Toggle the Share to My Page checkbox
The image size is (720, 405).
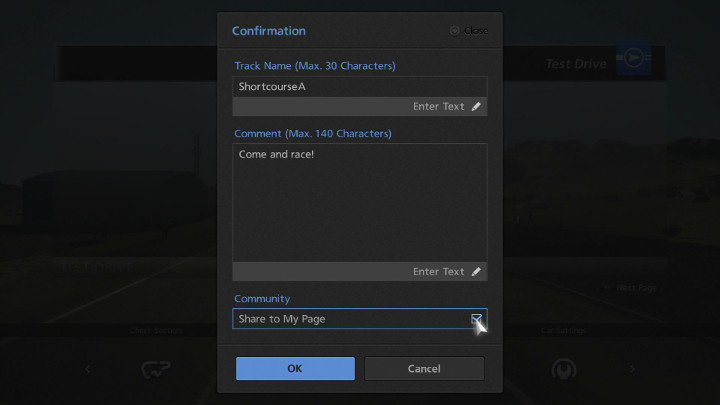[476, 319]
